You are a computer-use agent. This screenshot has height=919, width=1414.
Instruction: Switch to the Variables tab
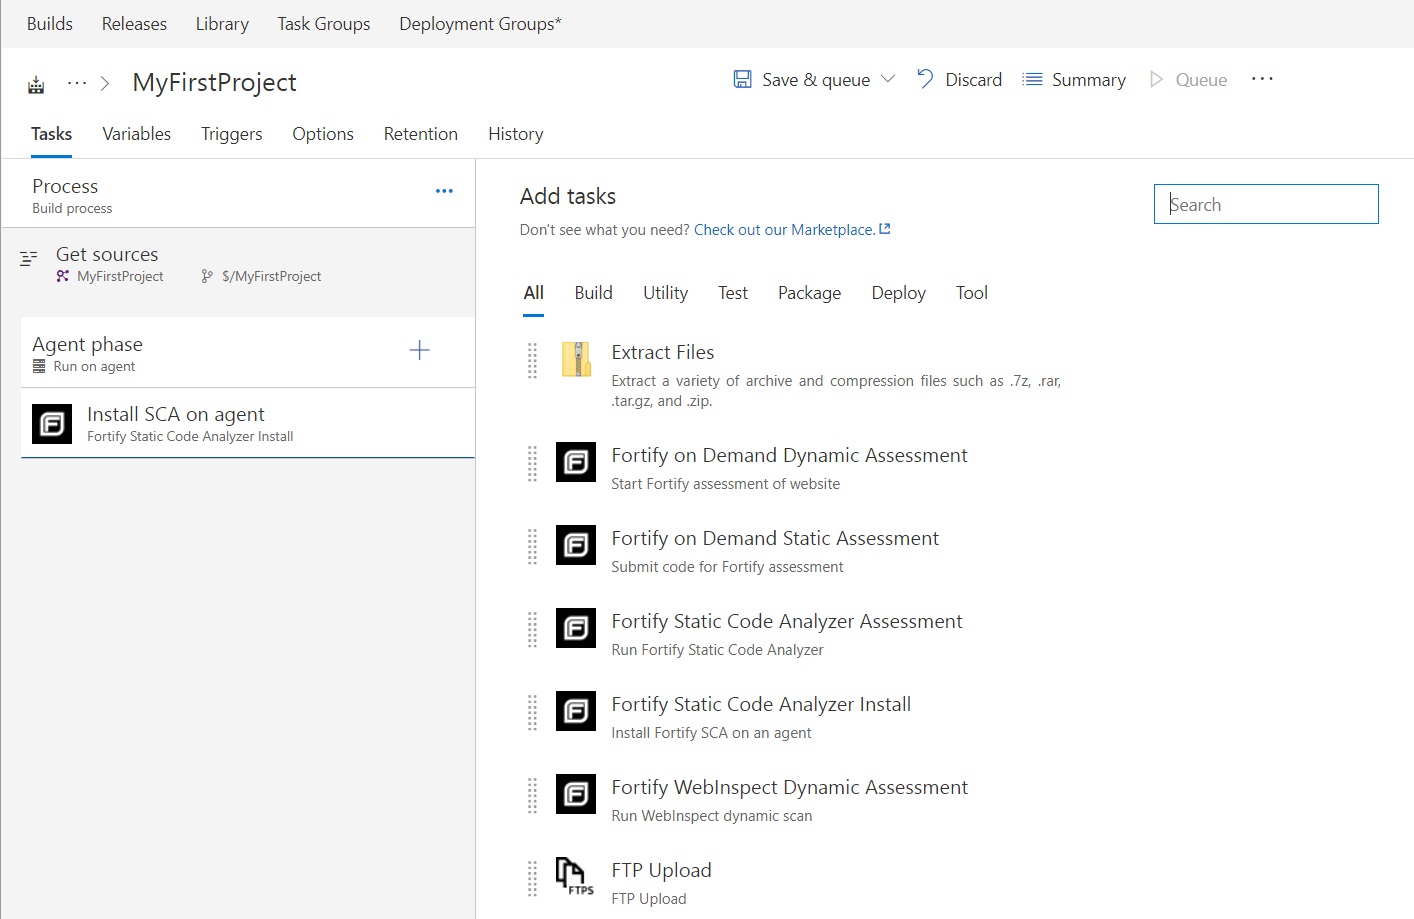point(136,133)
